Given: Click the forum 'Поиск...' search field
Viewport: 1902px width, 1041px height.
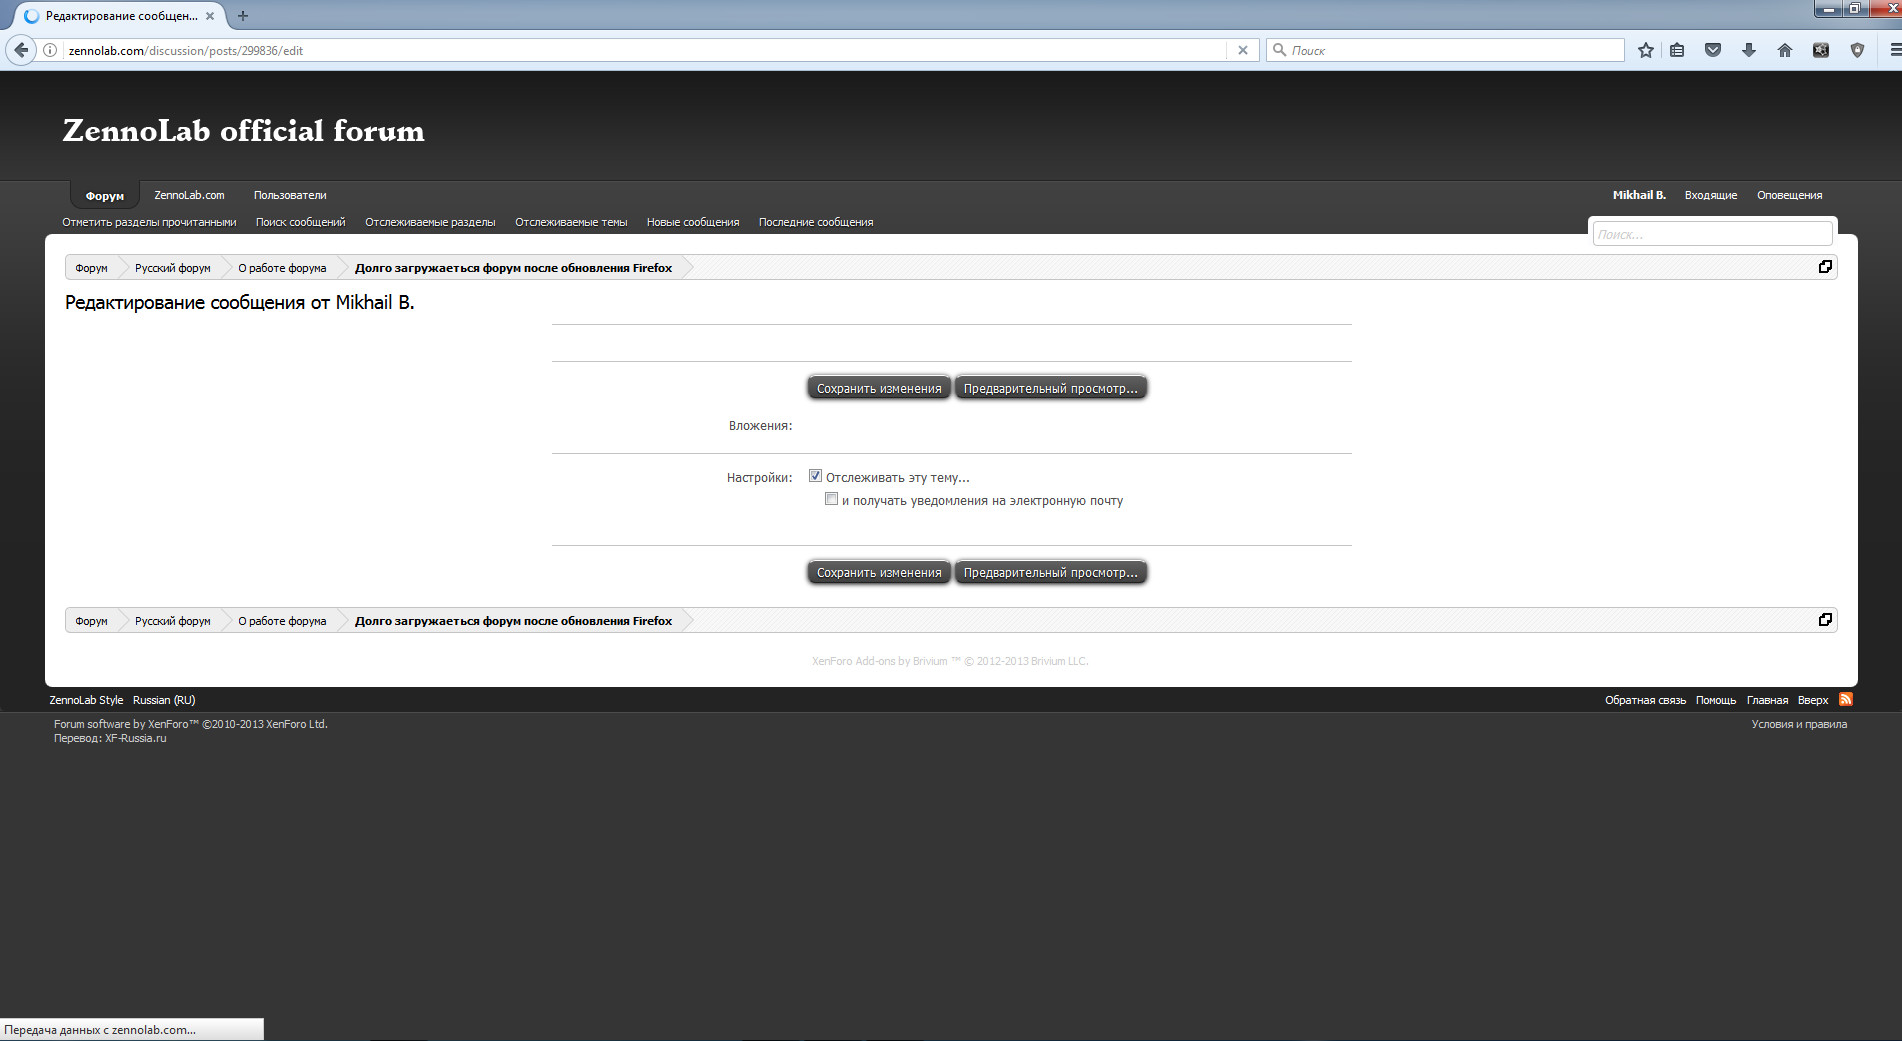Looking at the screenshot, I should 1712,234.
